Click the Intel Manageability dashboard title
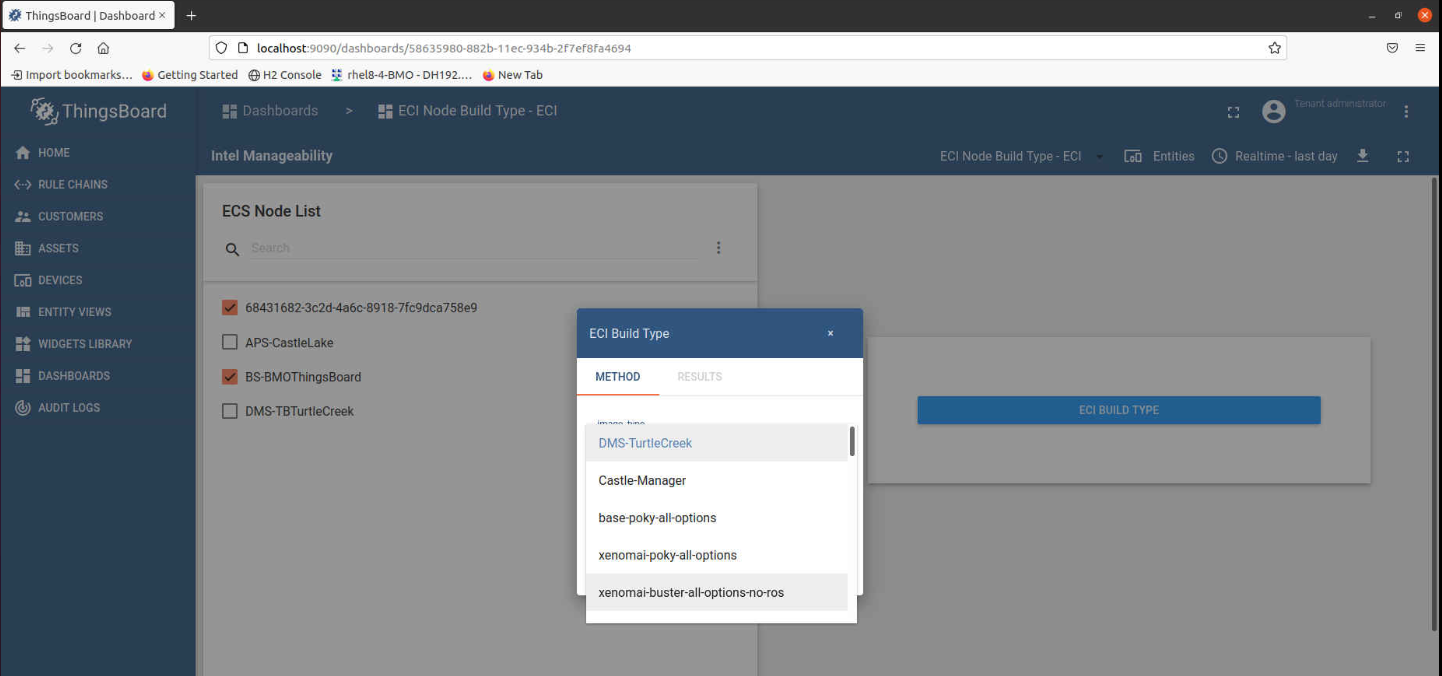Image resolution: width=1442 pixels, height=676 pixels. (272, 156)
